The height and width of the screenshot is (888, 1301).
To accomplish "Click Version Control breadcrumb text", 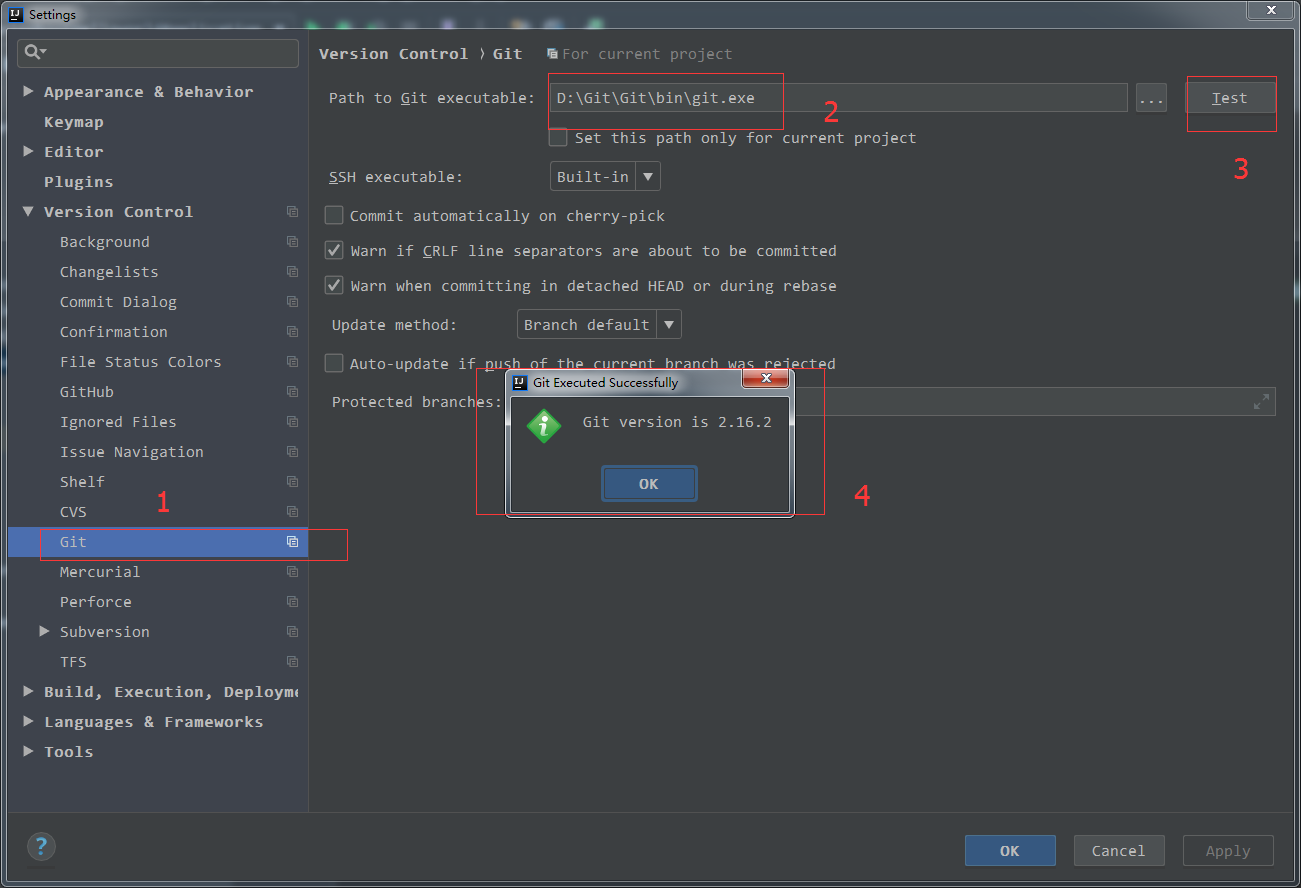I will click(x=393, y=54).
